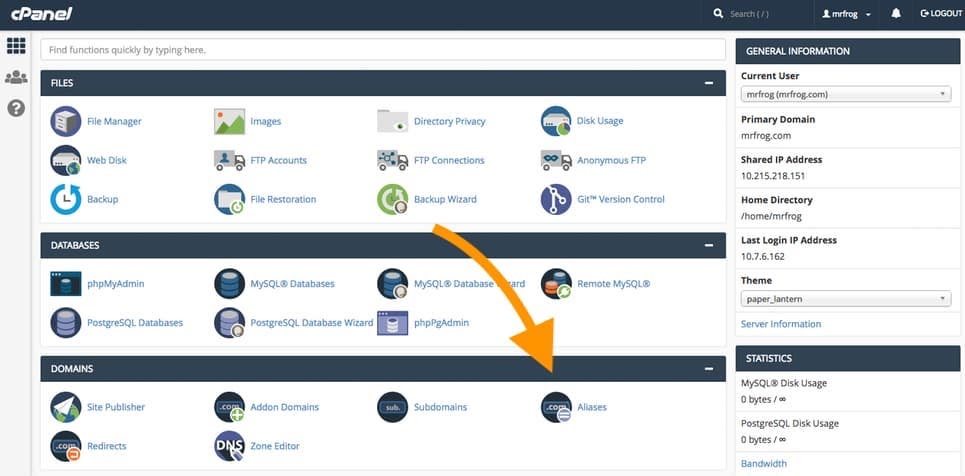The width and height of the screenshot is (965, 476).
Task: Click the File Manager text link
Action: coord(114,121)
